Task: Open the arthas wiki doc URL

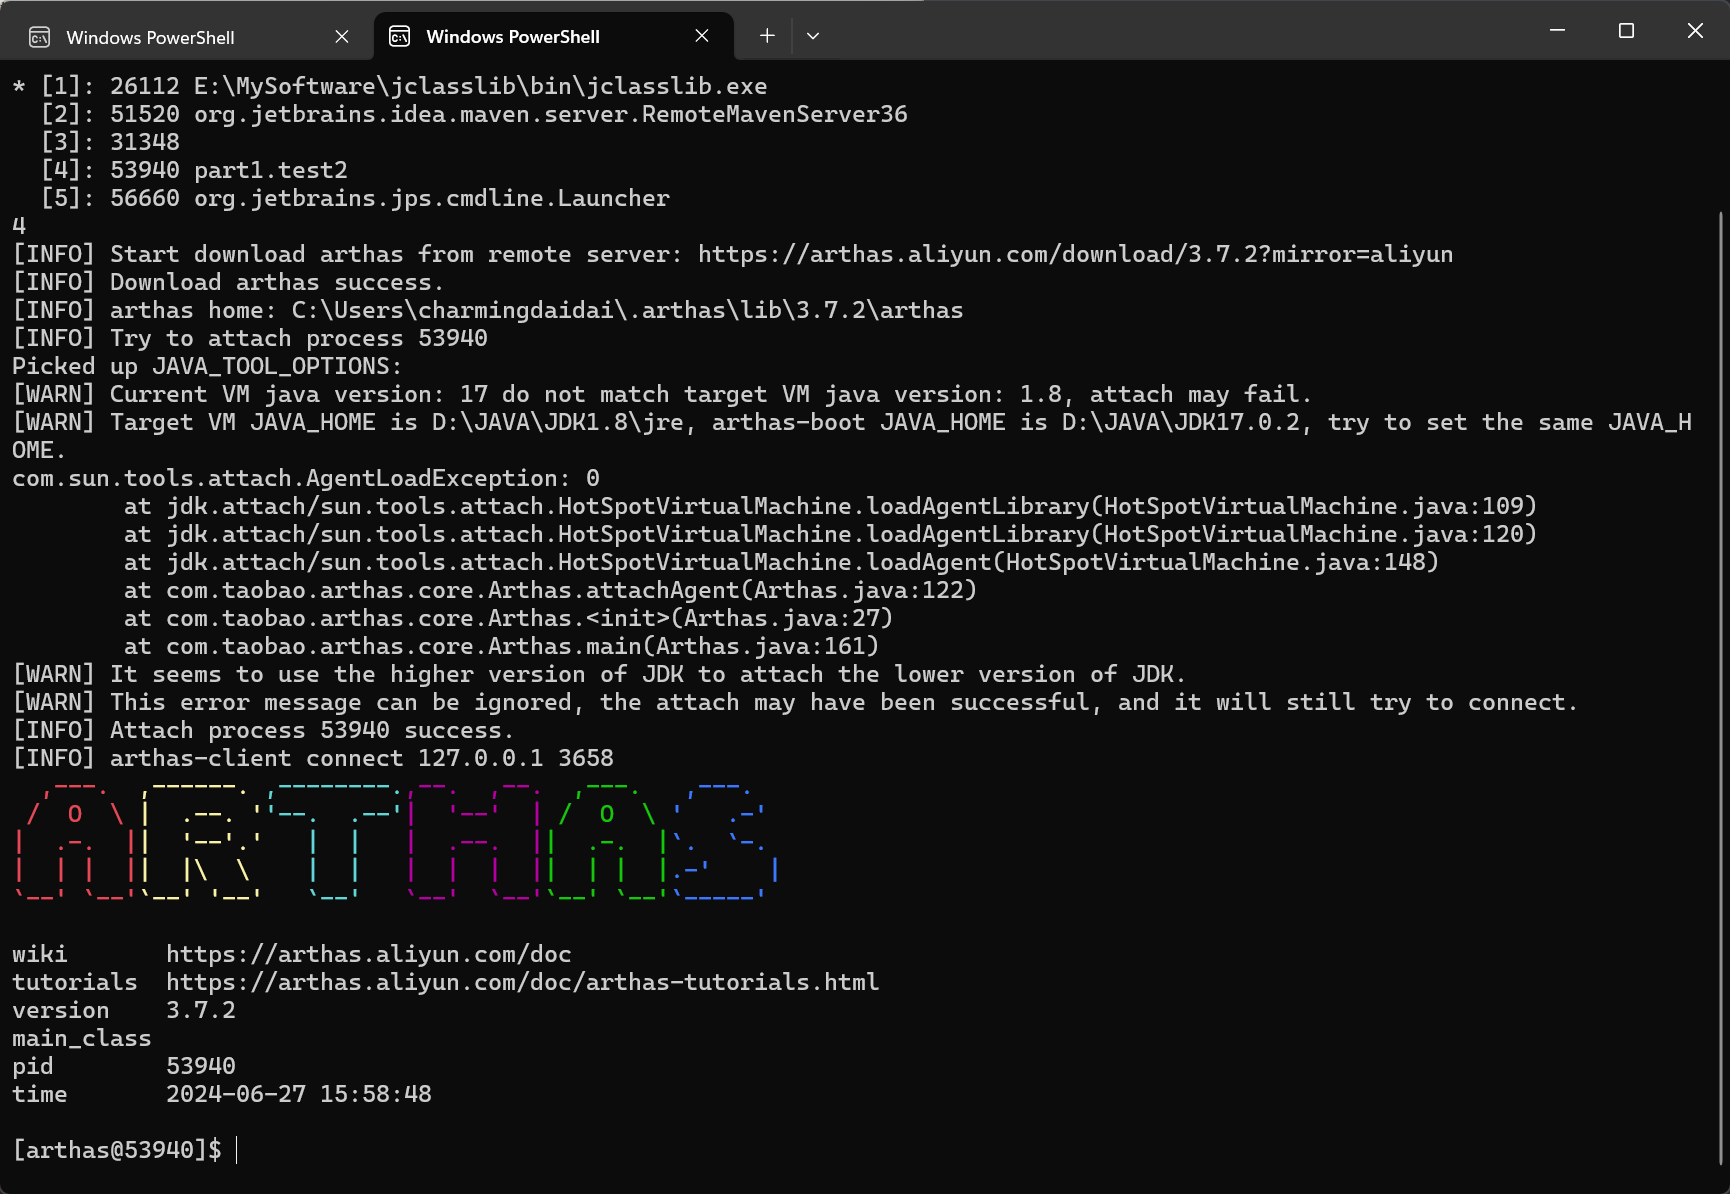Action: point(368,954)
